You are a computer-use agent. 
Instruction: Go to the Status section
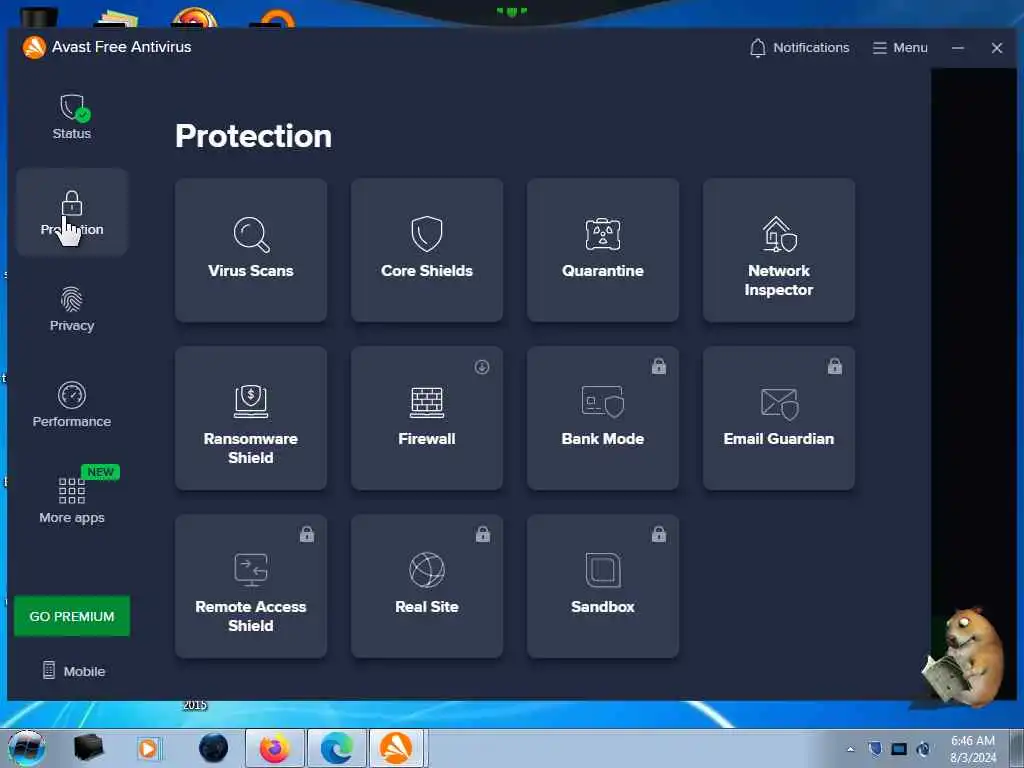72,118
